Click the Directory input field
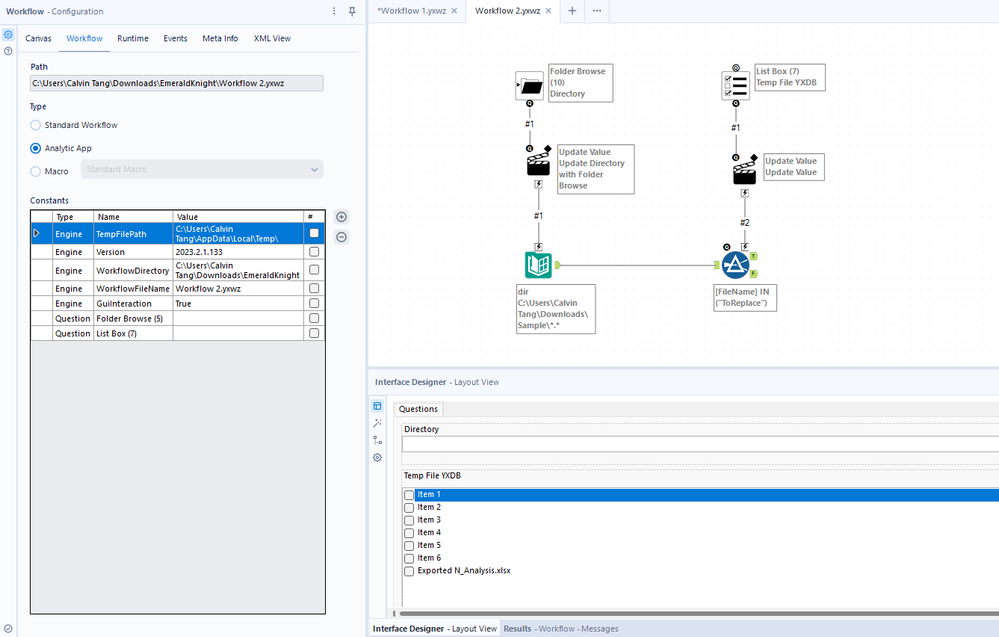This screenshot has width=999, height=637. [x=700, y=444]
